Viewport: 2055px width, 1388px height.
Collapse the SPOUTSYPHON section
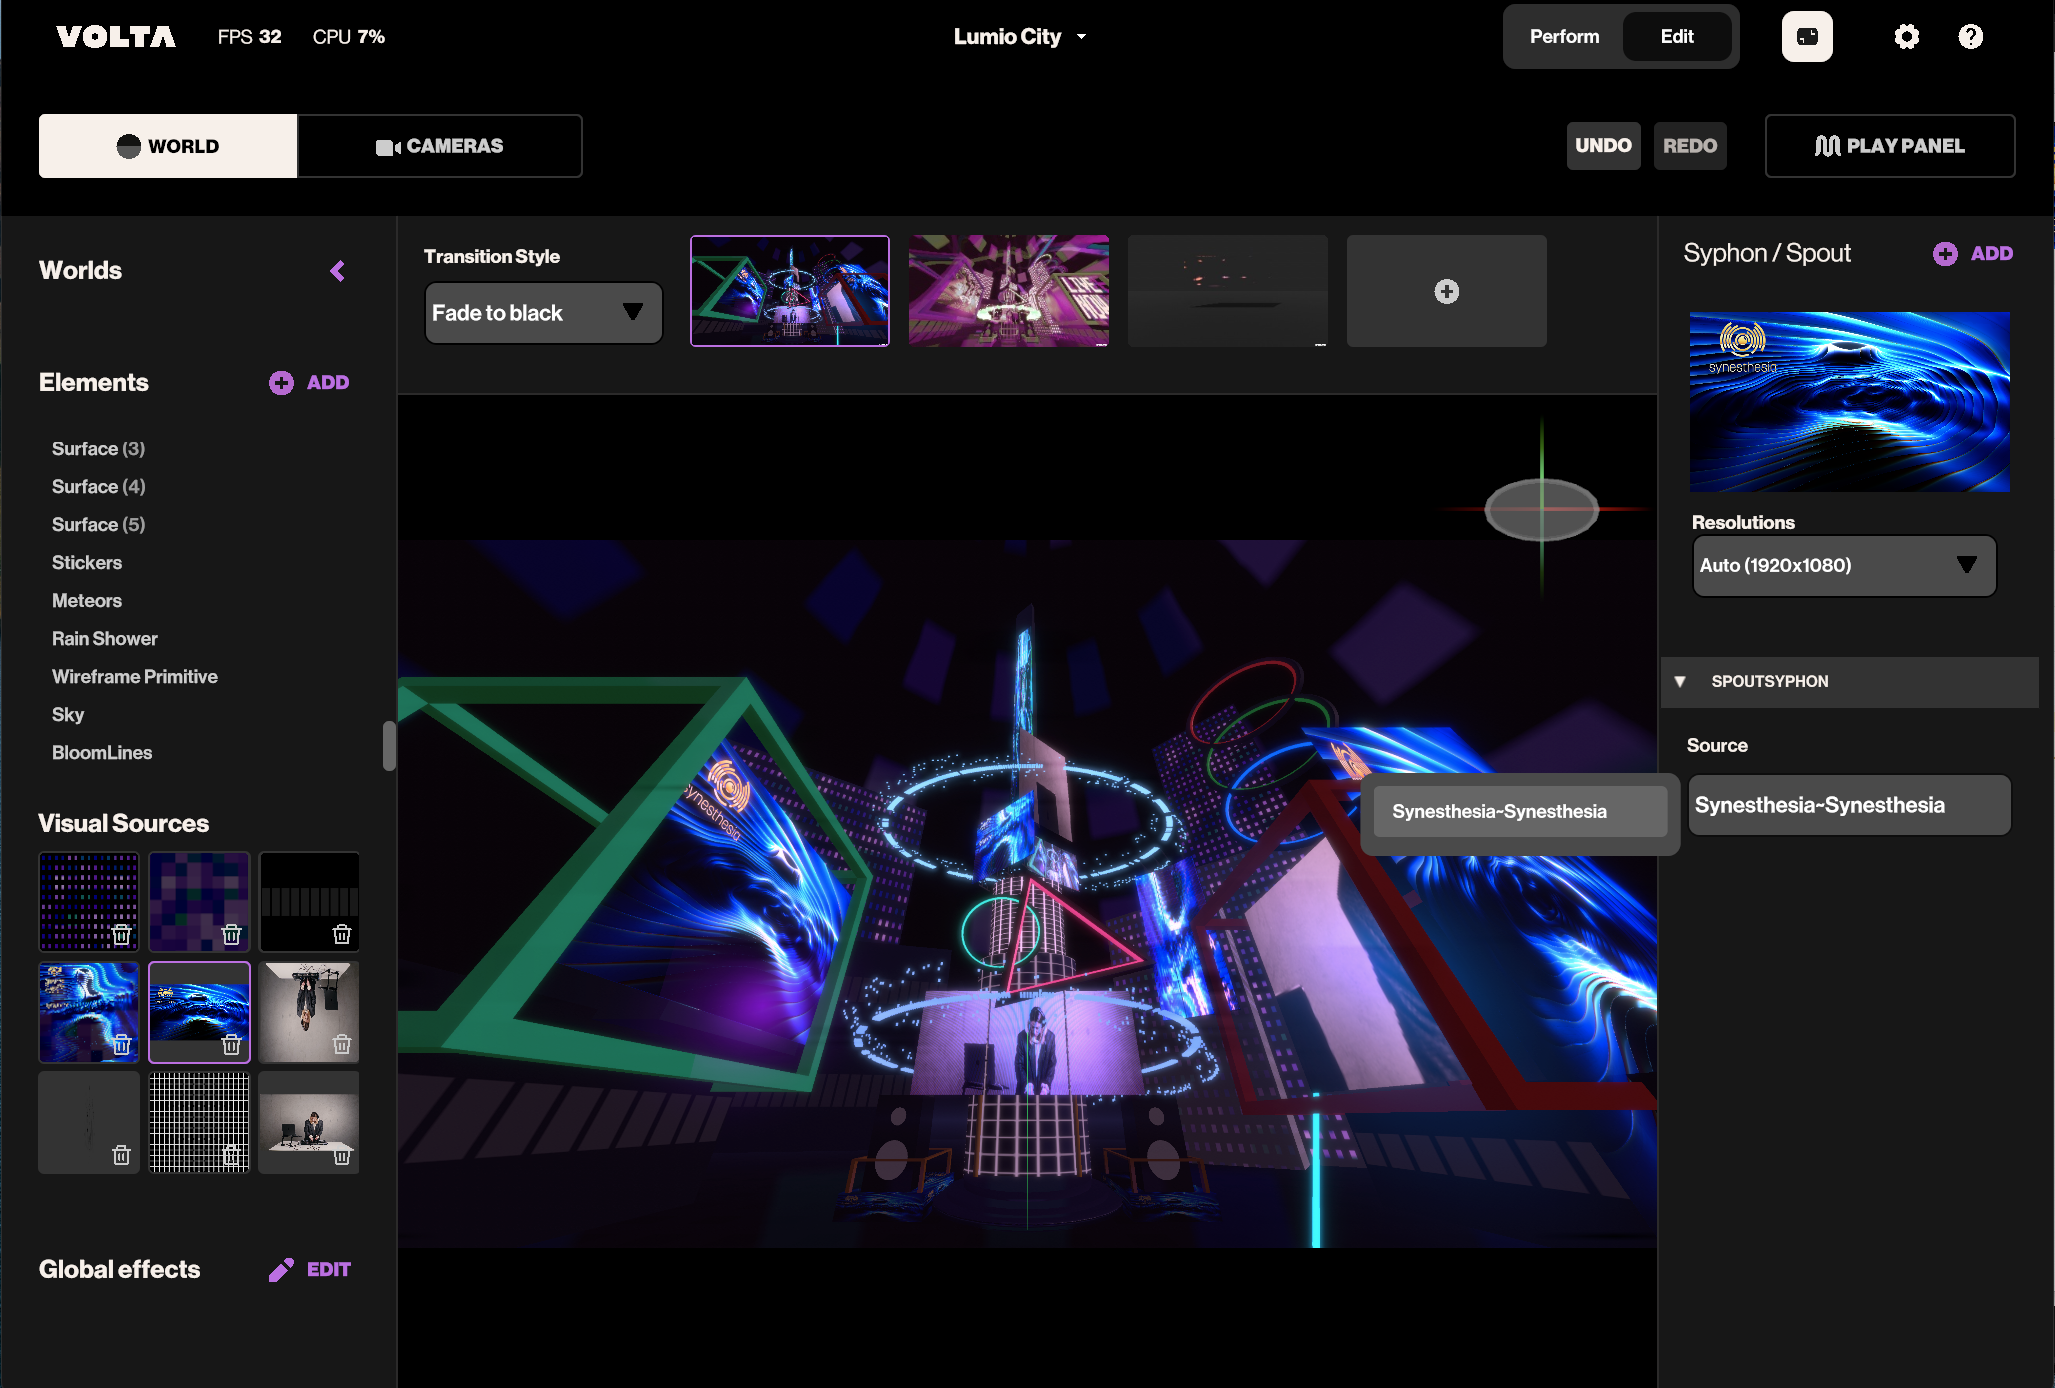pyautogui.click(x=1680, y=681)
